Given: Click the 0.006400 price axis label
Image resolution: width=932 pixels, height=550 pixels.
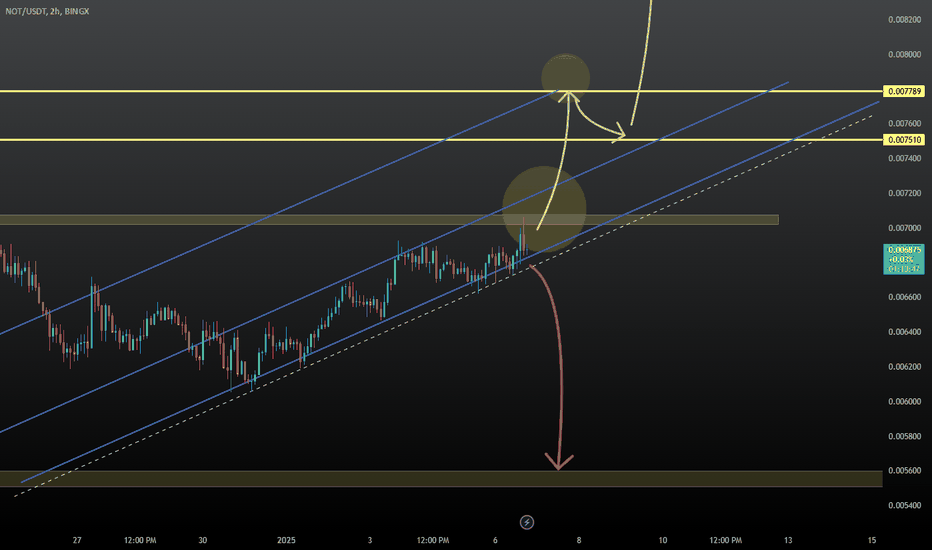Looking at the screenshot, I should [904, 332].
